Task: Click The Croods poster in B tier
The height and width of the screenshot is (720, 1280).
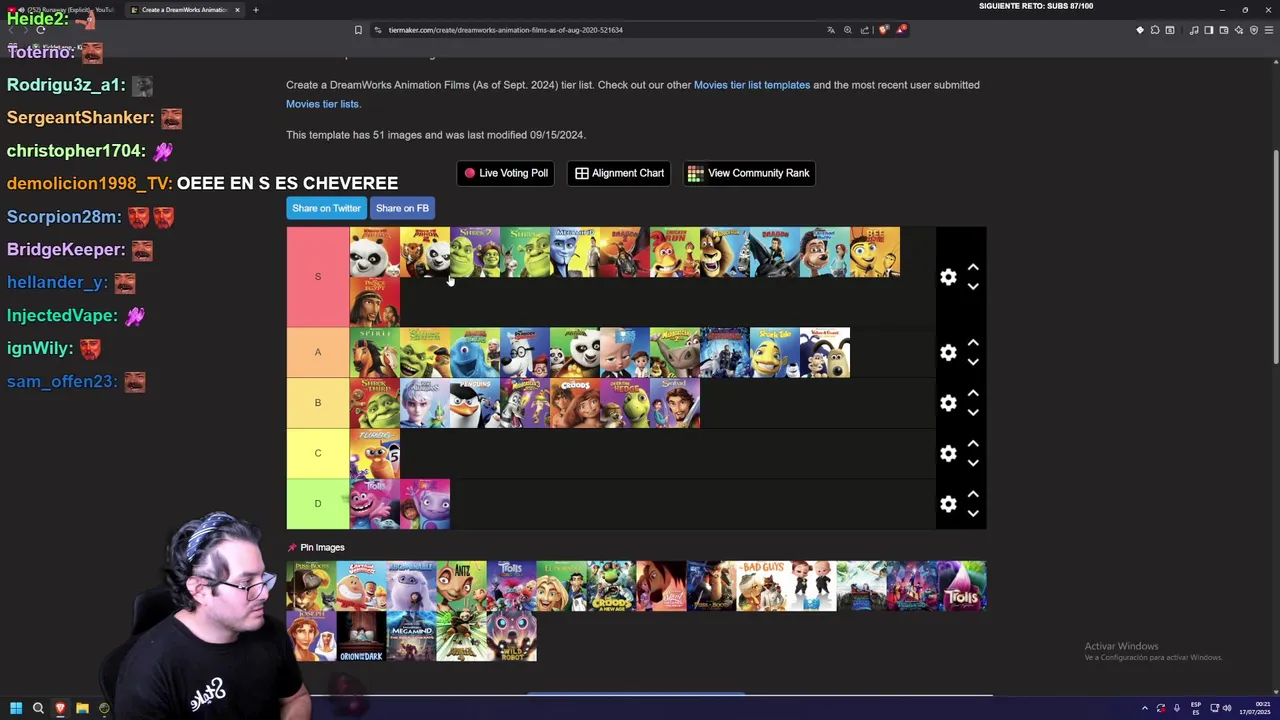Action: click(575, 403)
